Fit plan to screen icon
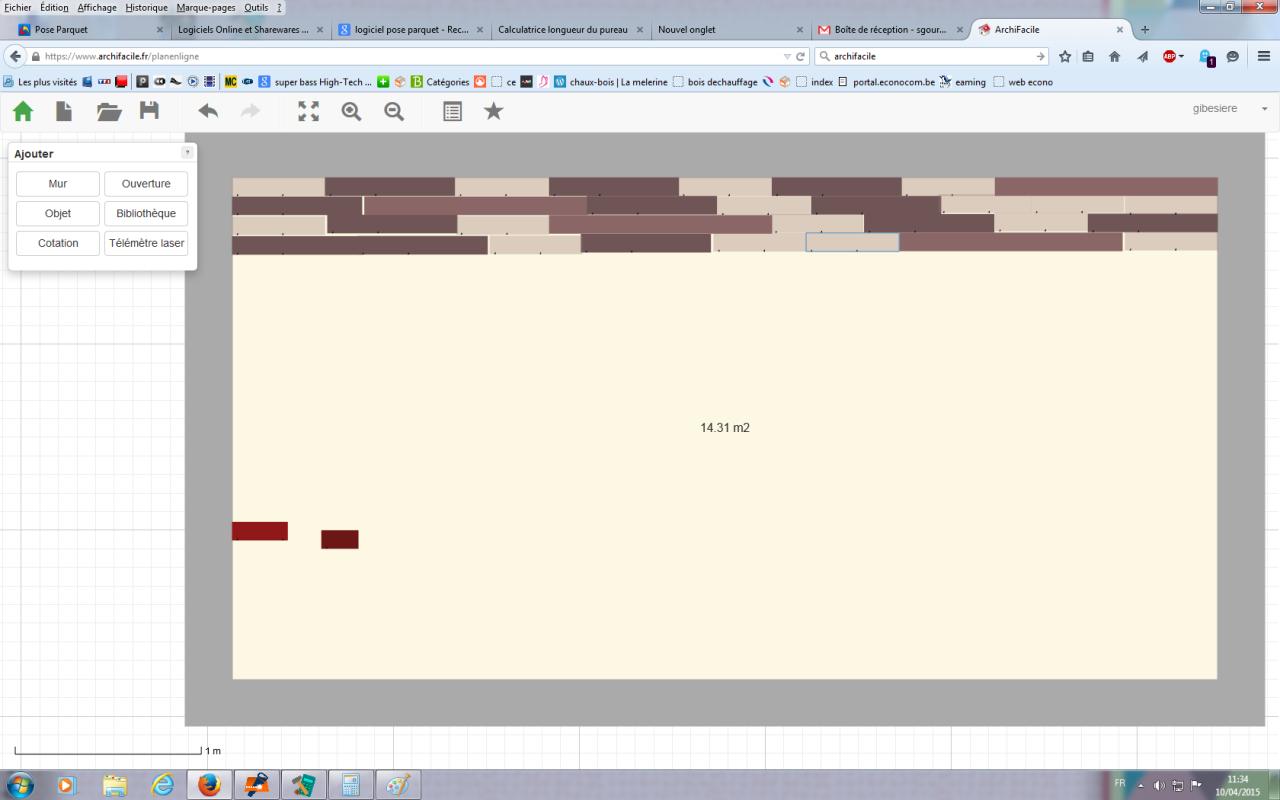1280x800 pixels. click(309, 111)
